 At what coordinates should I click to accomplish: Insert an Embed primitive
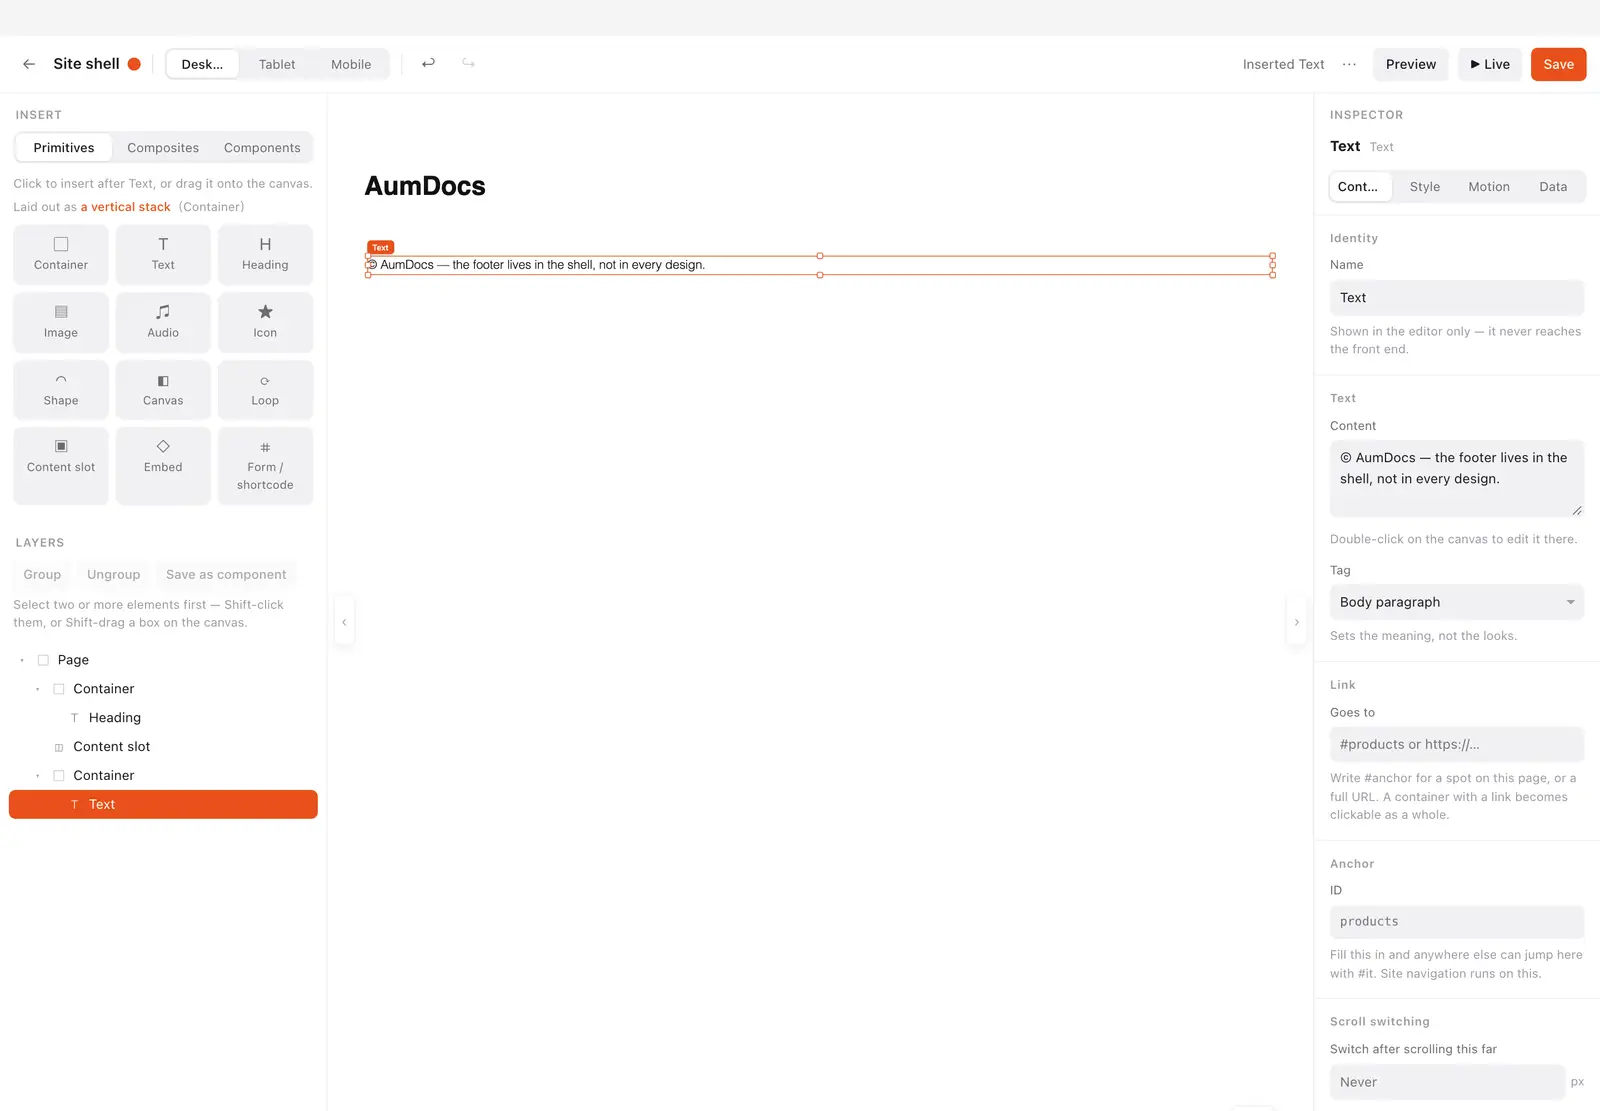coord(163,466)
